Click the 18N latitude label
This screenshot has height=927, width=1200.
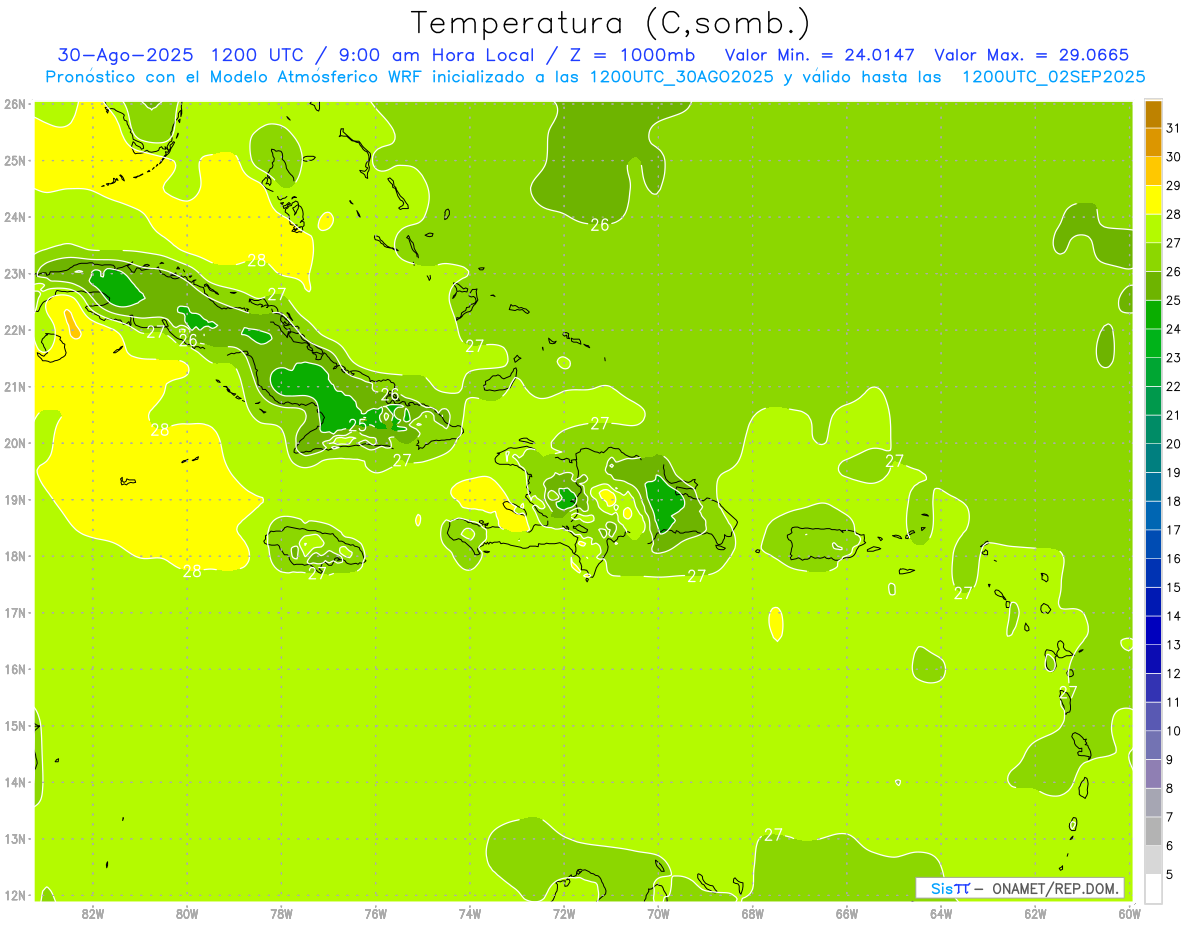(x=15, y=556)
